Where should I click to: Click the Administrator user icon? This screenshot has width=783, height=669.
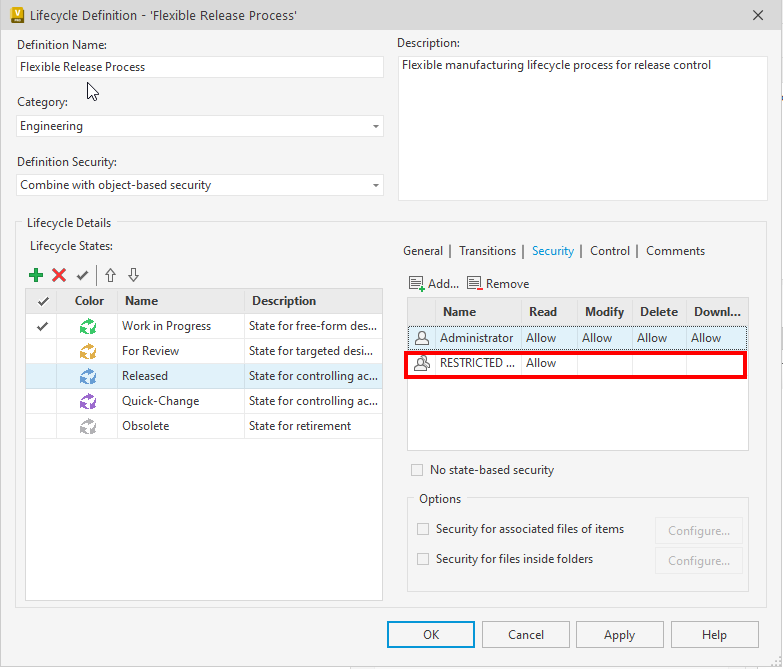pos(422,338)
